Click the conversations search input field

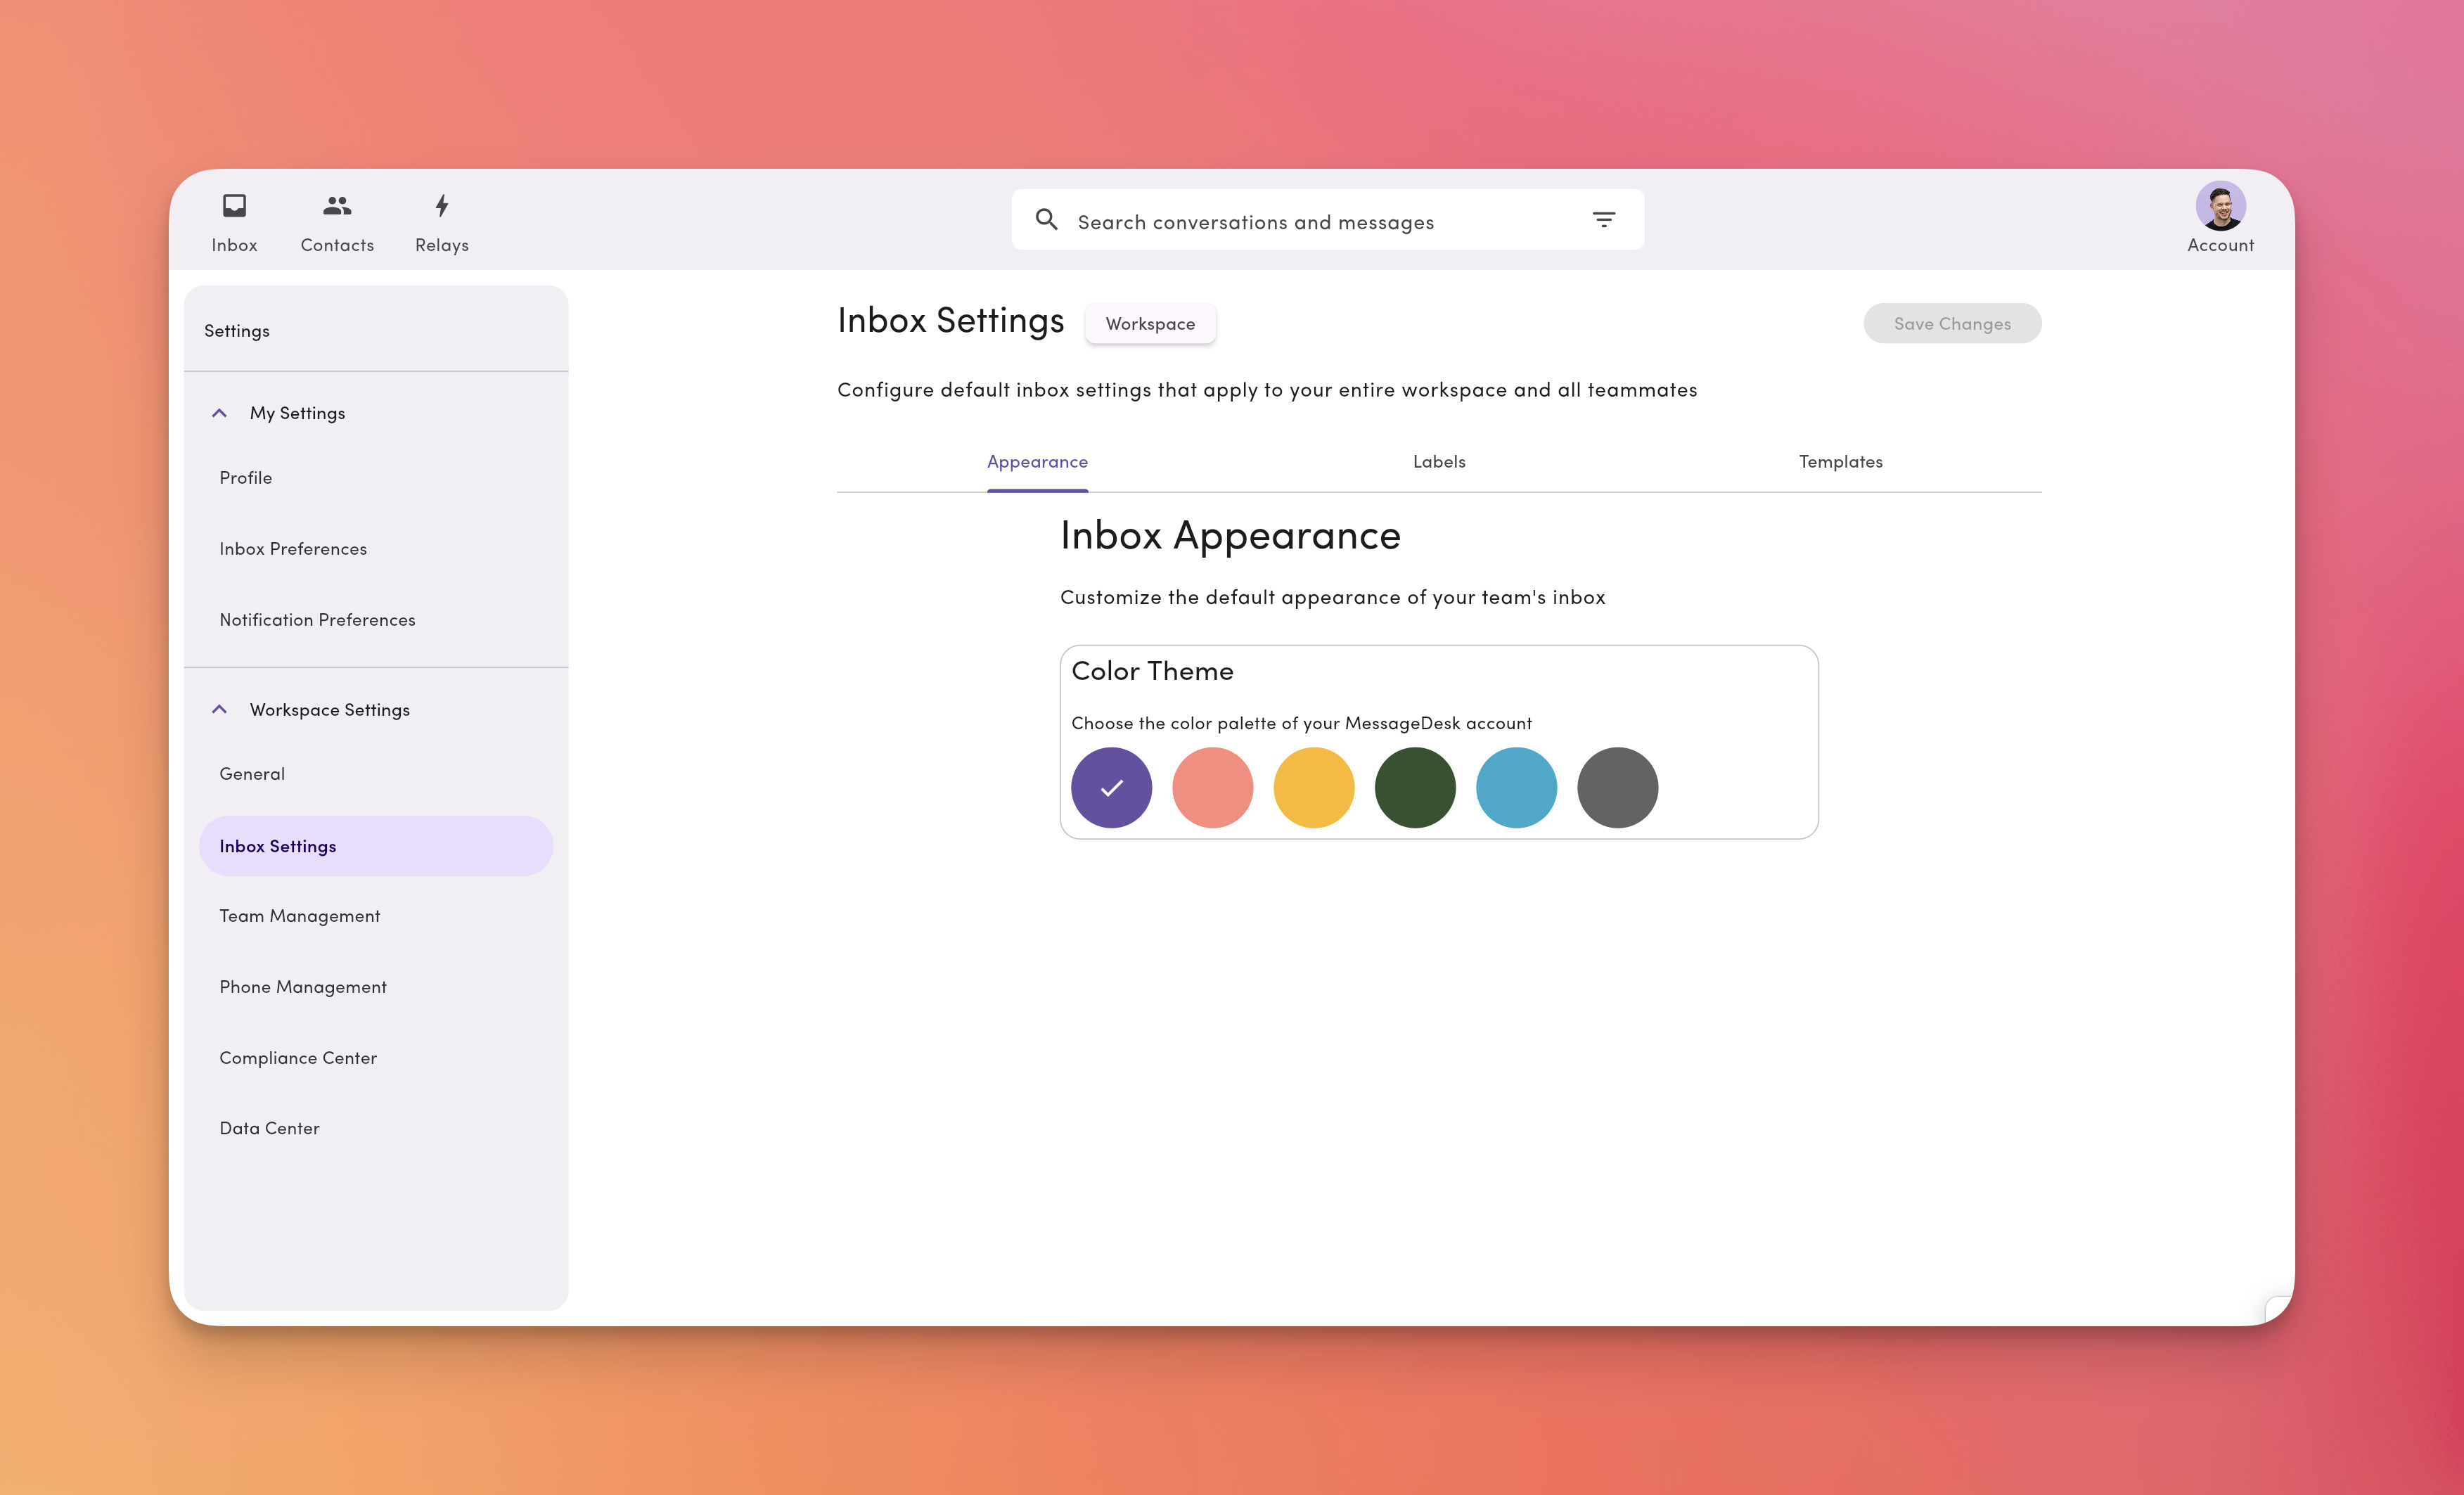pos(1300,220)
